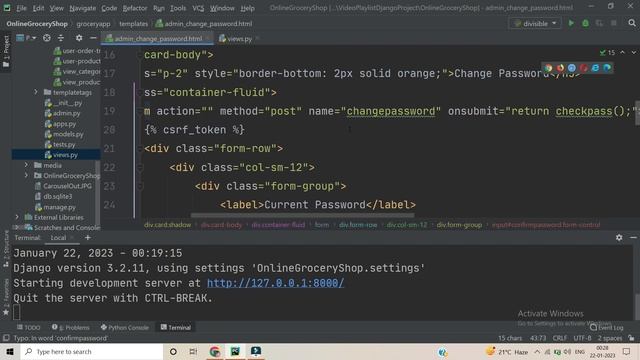Open Firefox browser preview icon in editor
Screen dimensions: 640x360
tap(560, 68)
